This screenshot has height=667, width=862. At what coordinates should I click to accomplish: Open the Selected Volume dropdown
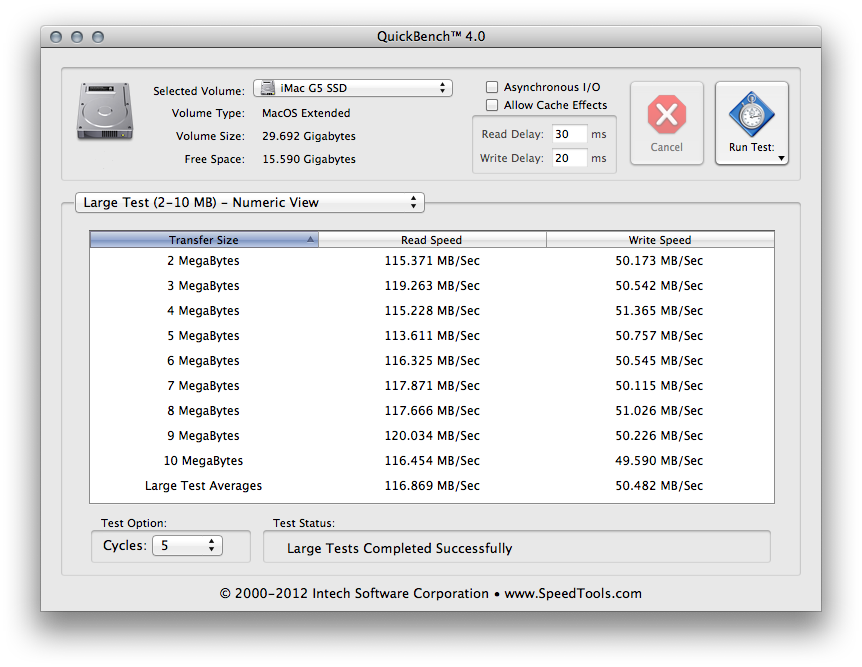352,88
